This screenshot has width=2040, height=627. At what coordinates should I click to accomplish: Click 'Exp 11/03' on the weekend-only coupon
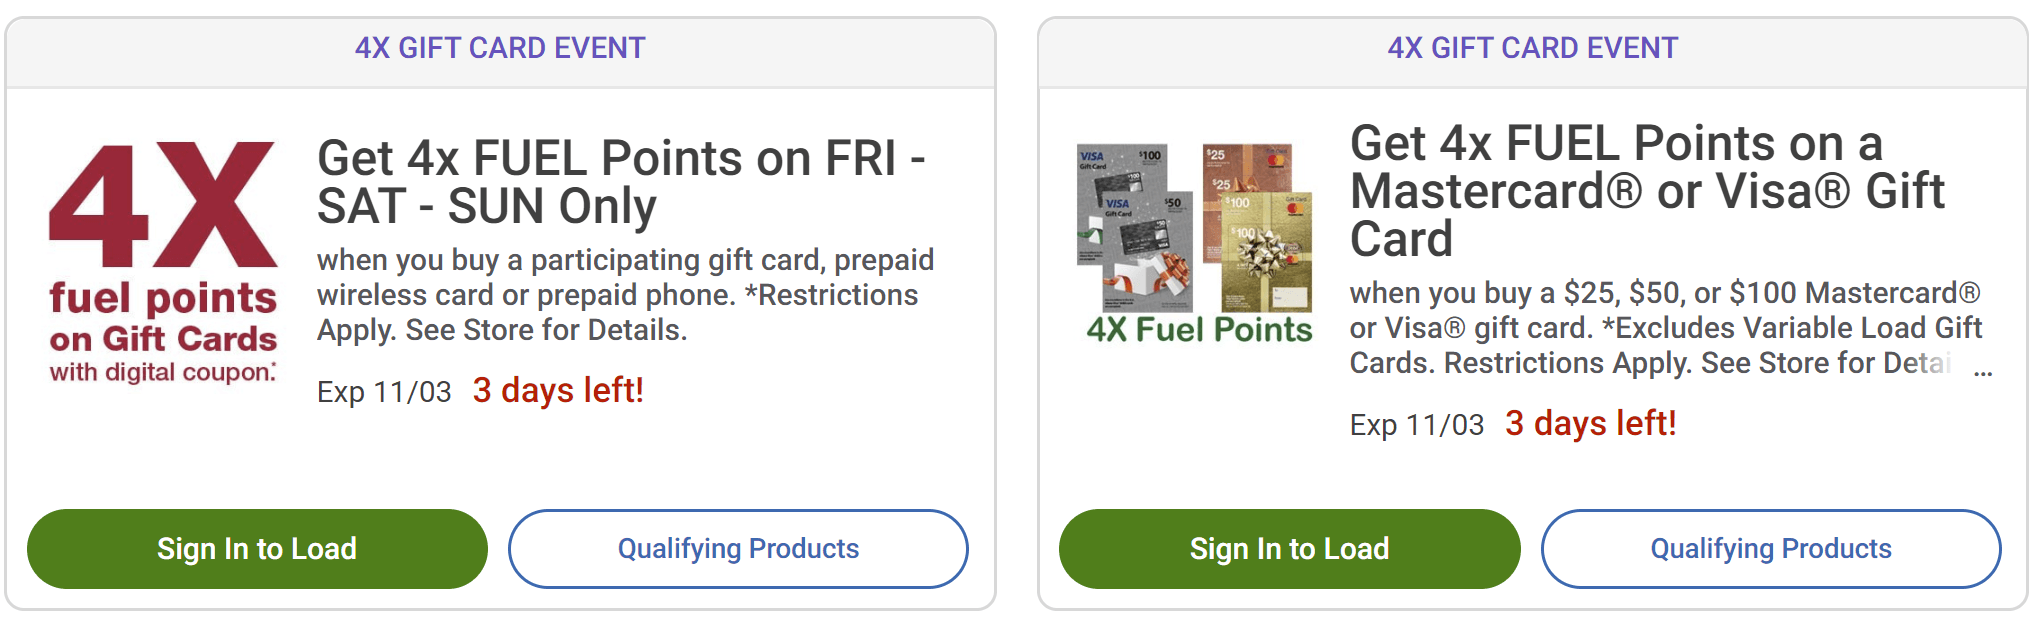coord(384,392)
